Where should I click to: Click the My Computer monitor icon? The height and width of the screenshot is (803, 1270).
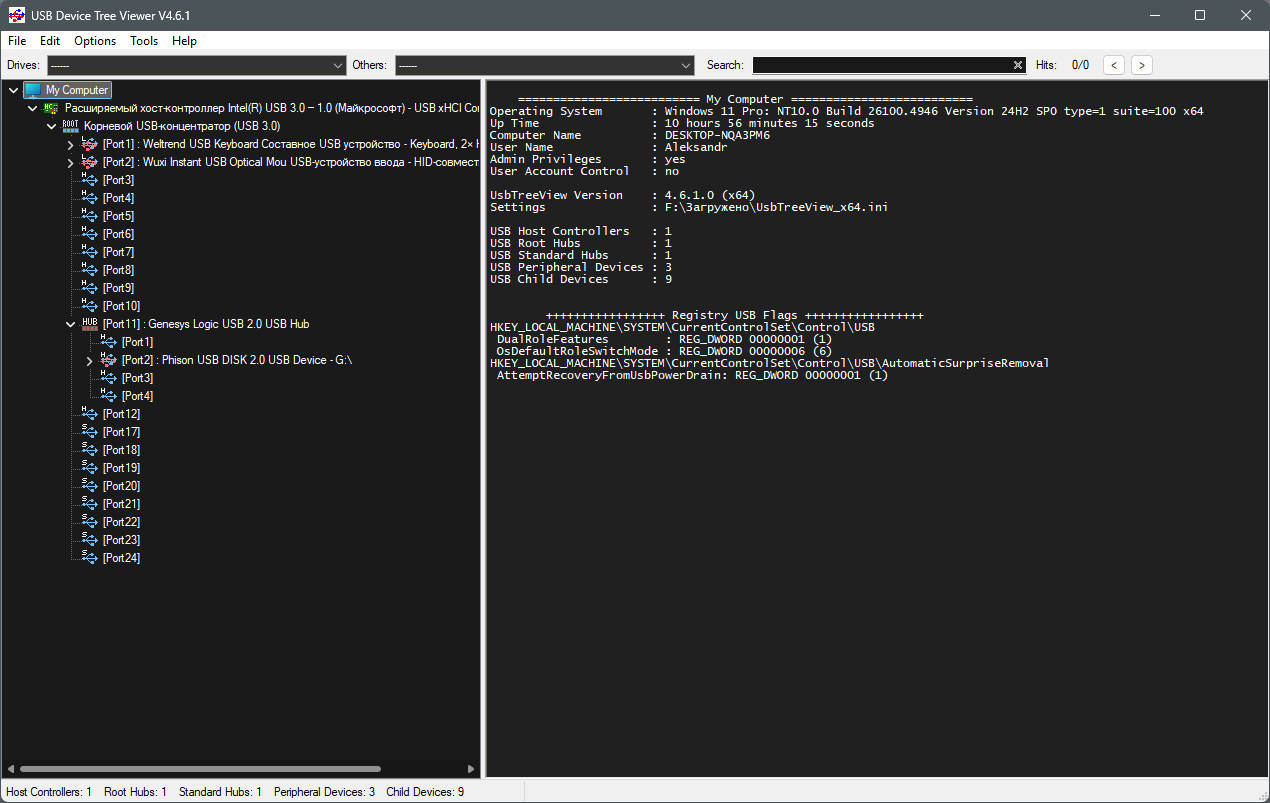(x=33, y=90)
